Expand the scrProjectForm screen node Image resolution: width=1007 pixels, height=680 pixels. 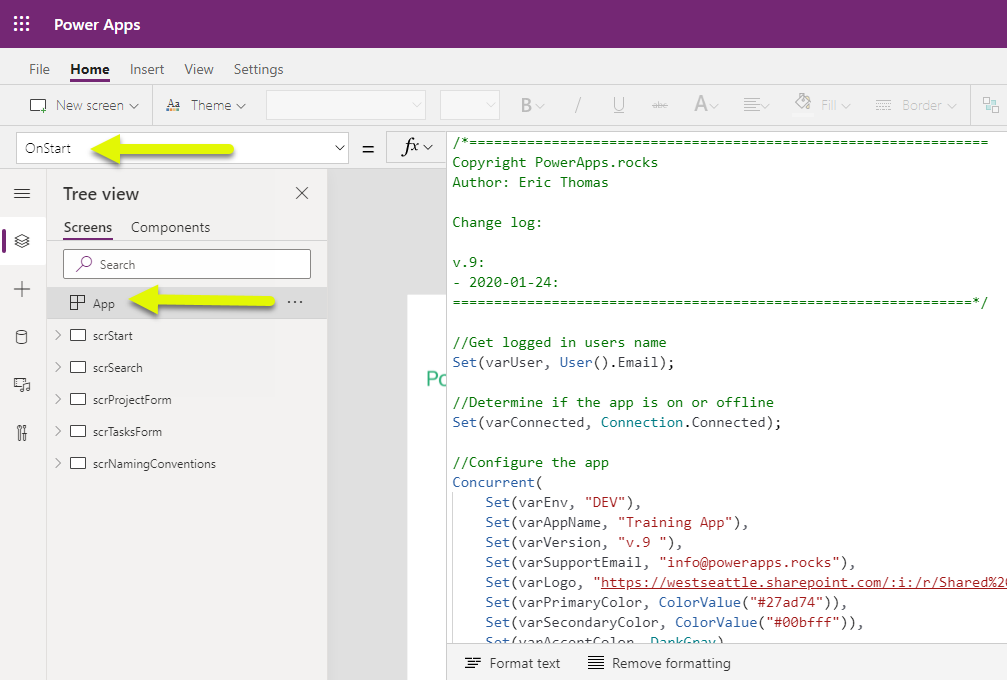coord(58,399)
